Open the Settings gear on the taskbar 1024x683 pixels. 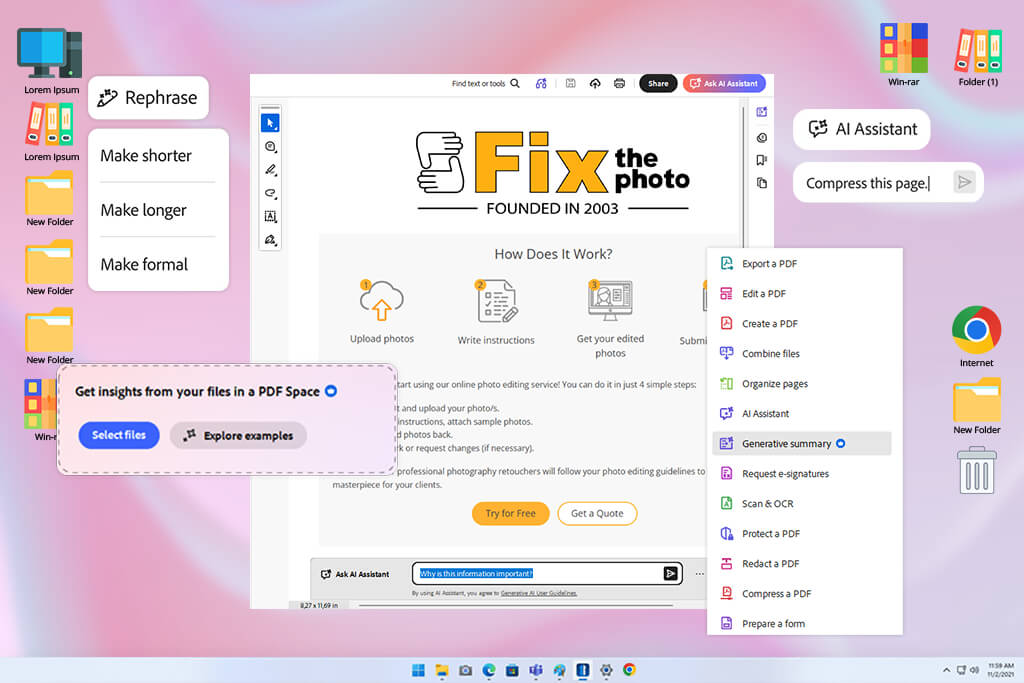pos(606,670)
